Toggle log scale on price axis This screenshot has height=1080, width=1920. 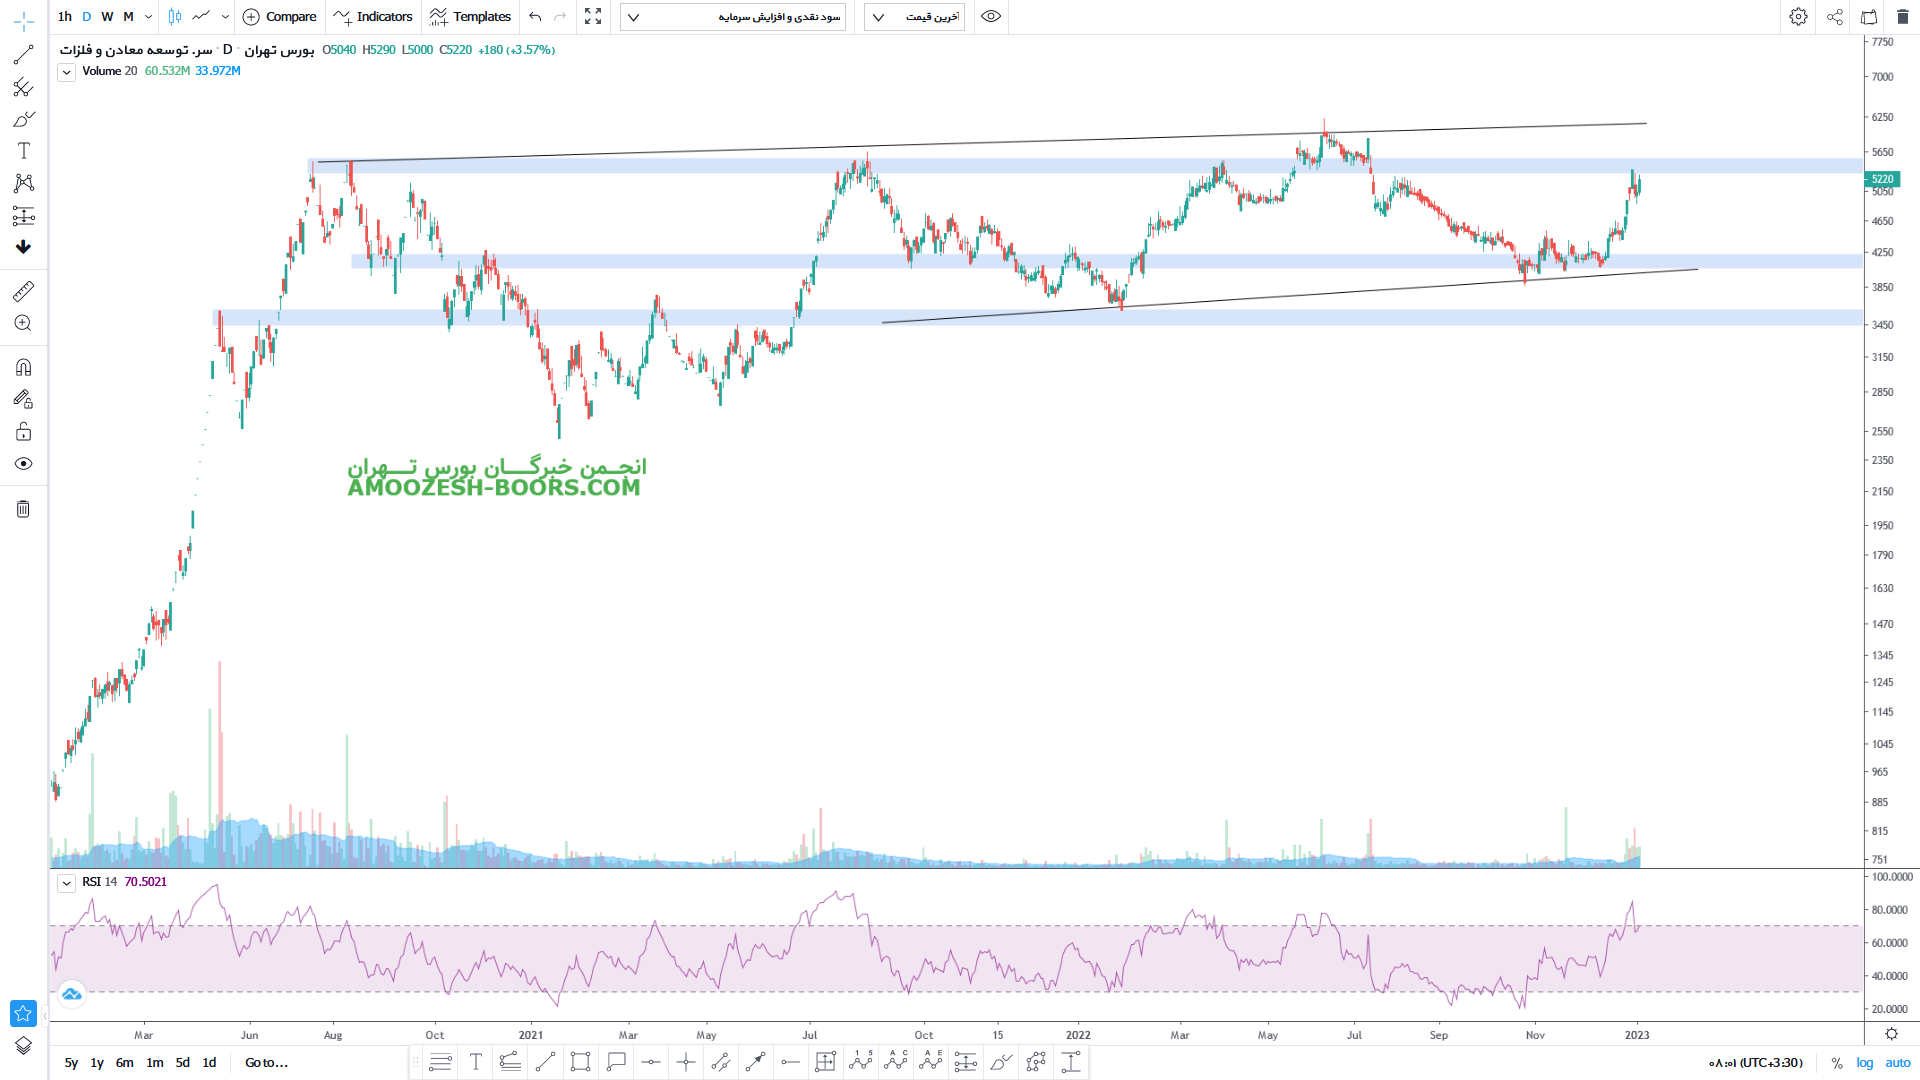(1865, 1063)
